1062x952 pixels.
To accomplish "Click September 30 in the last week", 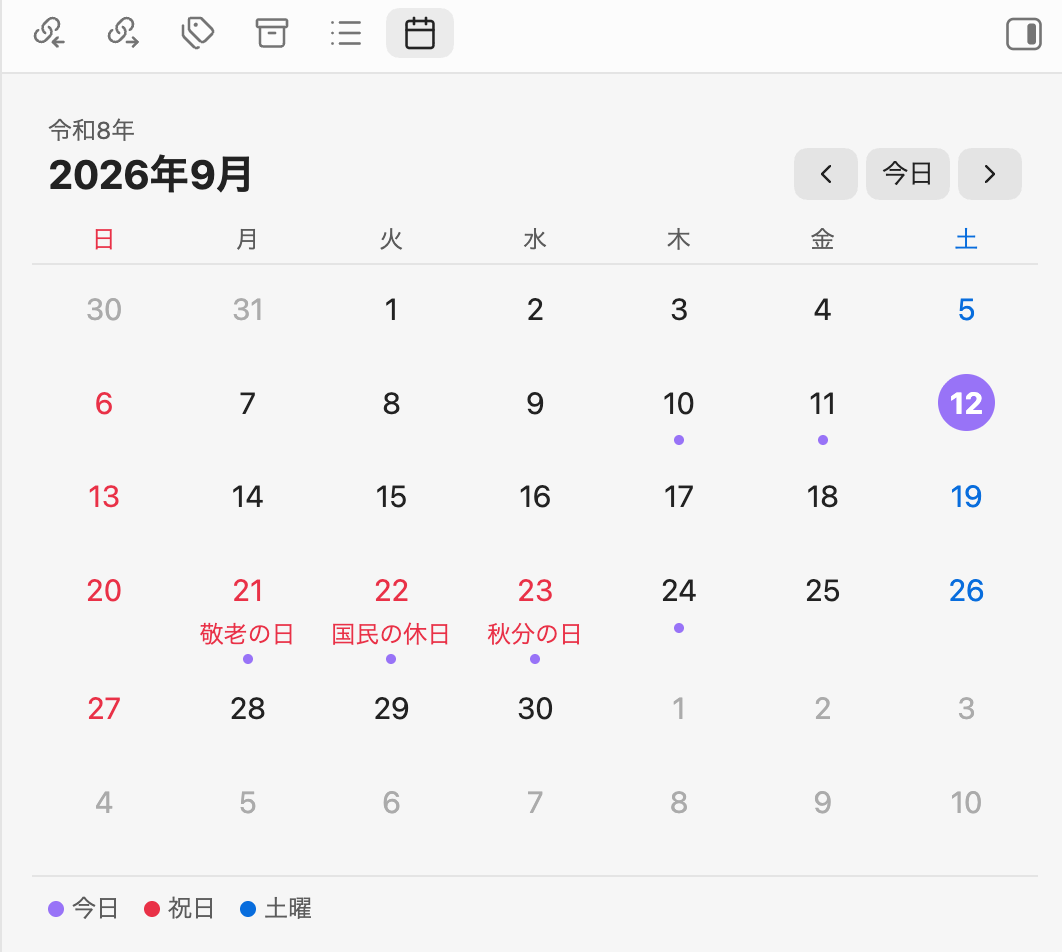I will (535, 709).
